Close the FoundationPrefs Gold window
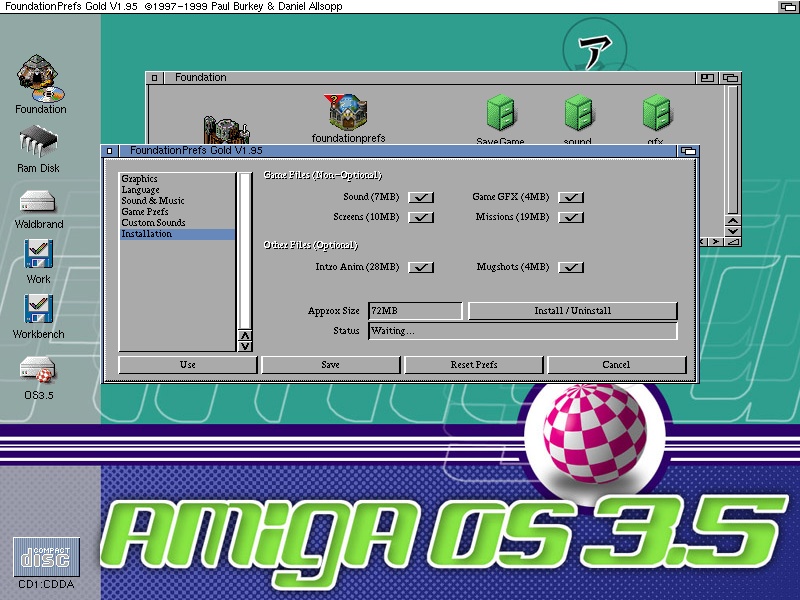800x600 pixels. [109, 151]
